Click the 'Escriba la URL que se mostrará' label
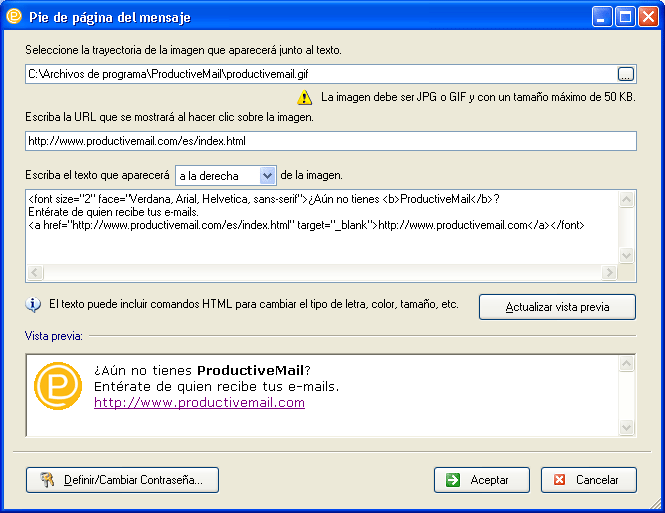665x513 pixels. pos(169,117)
